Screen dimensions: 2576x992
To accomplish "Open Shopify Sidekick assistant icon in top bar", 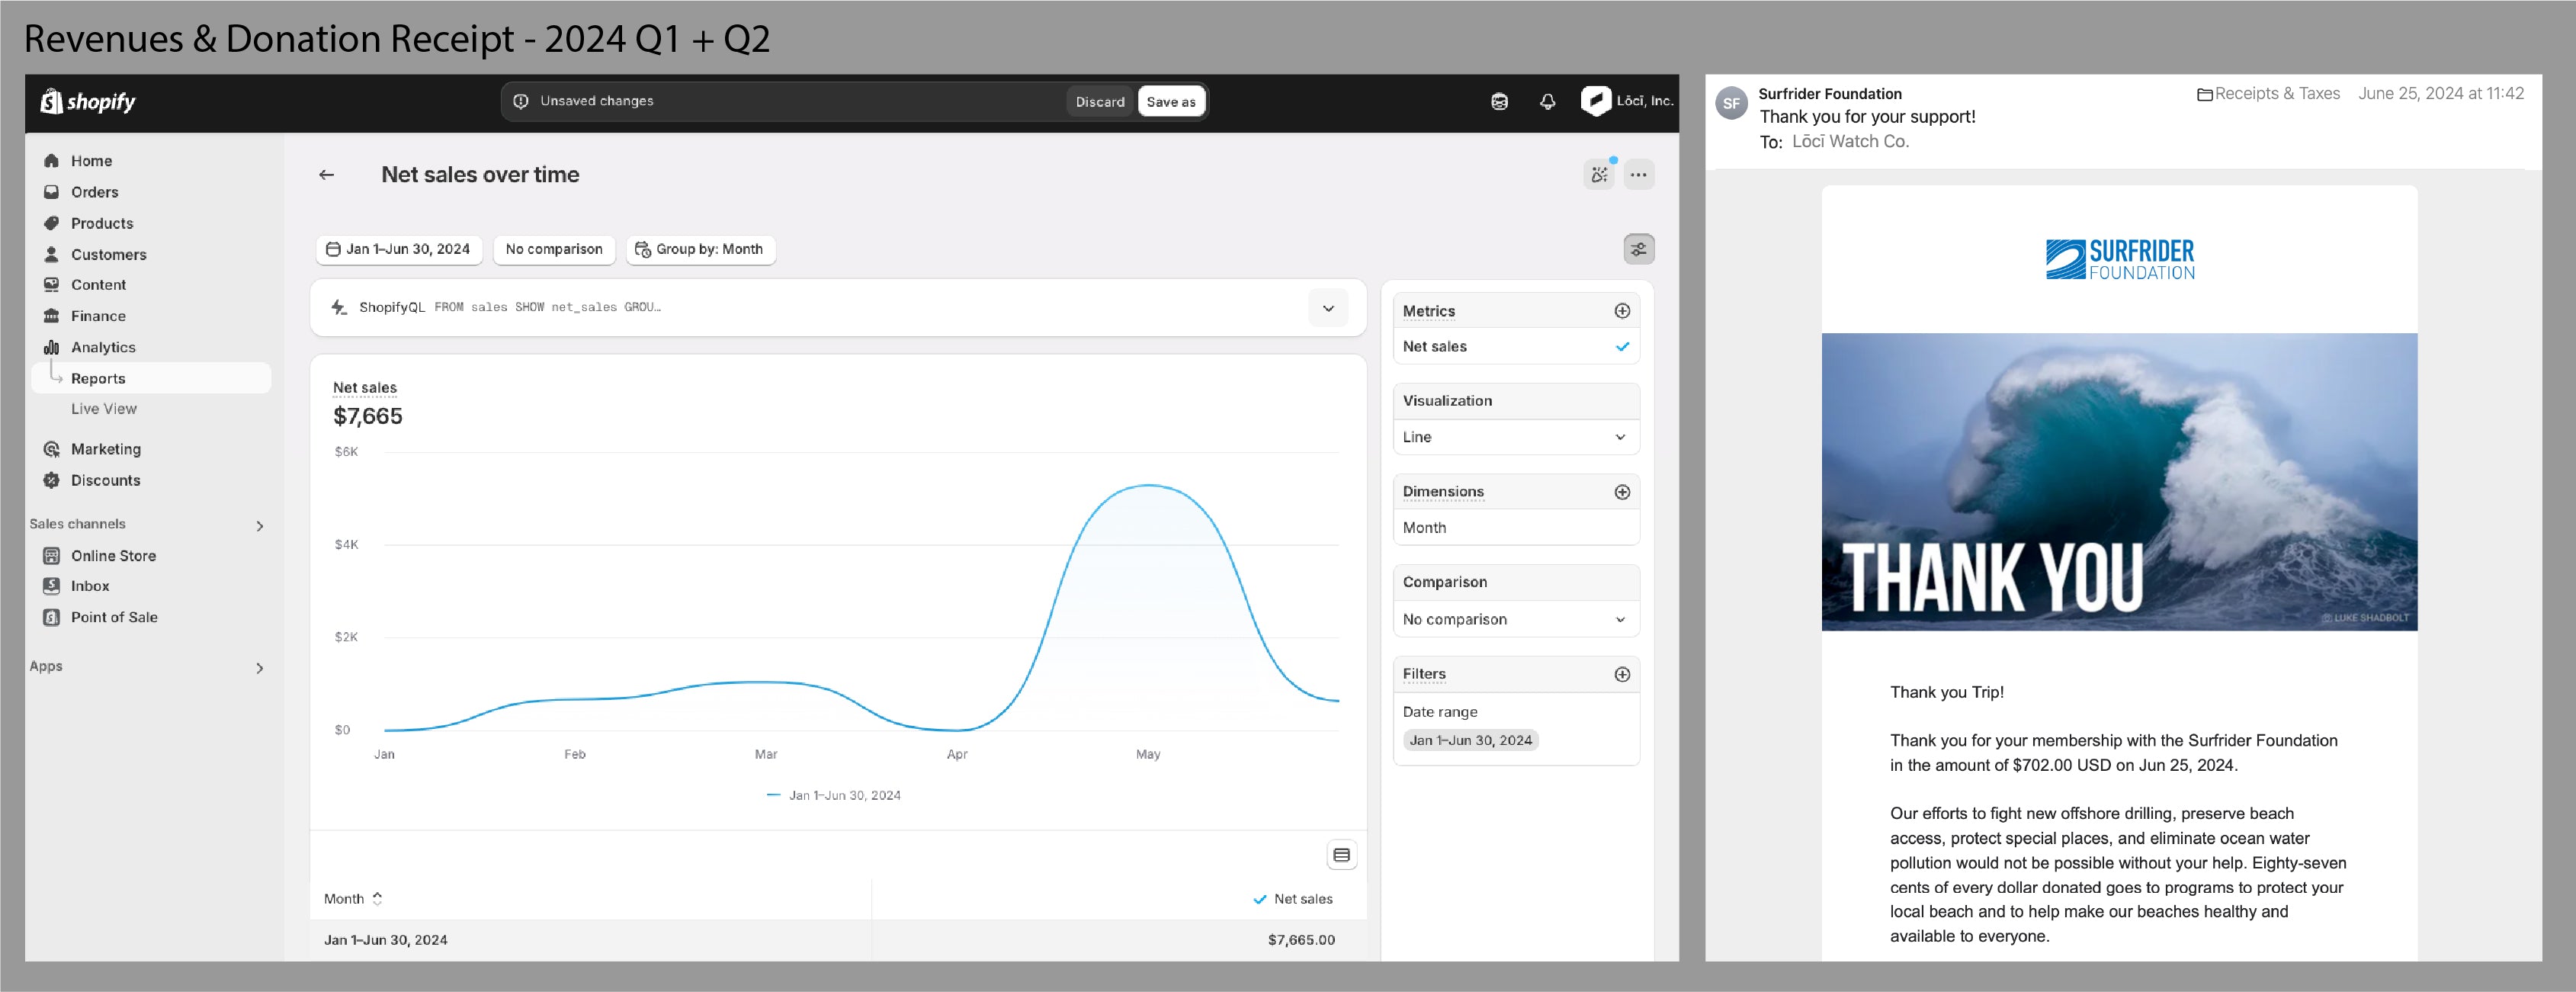I will 1499,101.
